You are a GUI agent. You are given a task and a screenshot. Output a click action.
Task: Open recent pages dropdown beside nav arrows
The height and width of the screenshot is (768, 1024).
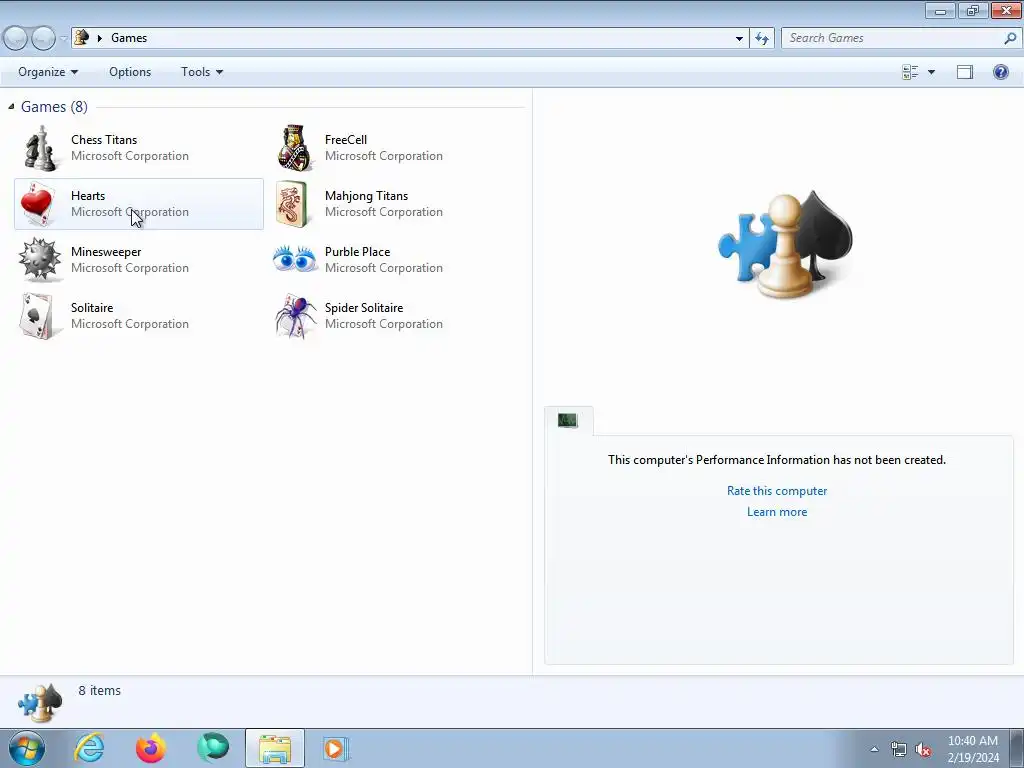(x=63, y=39)
